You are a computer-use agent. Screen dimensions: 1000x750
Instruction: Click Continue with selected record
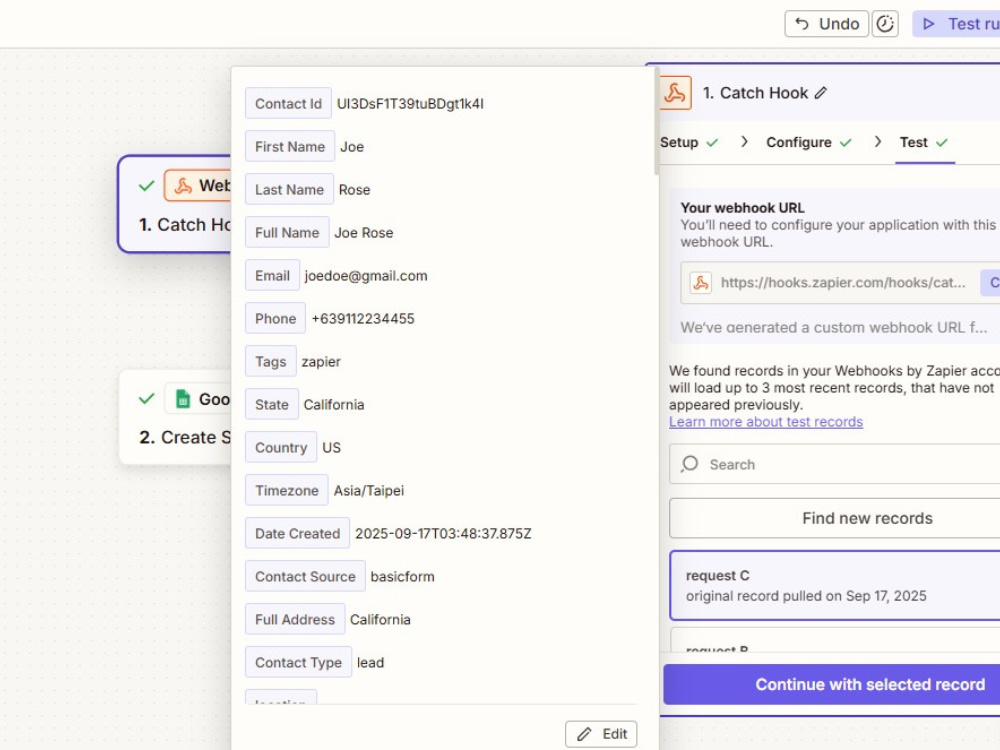832,684
